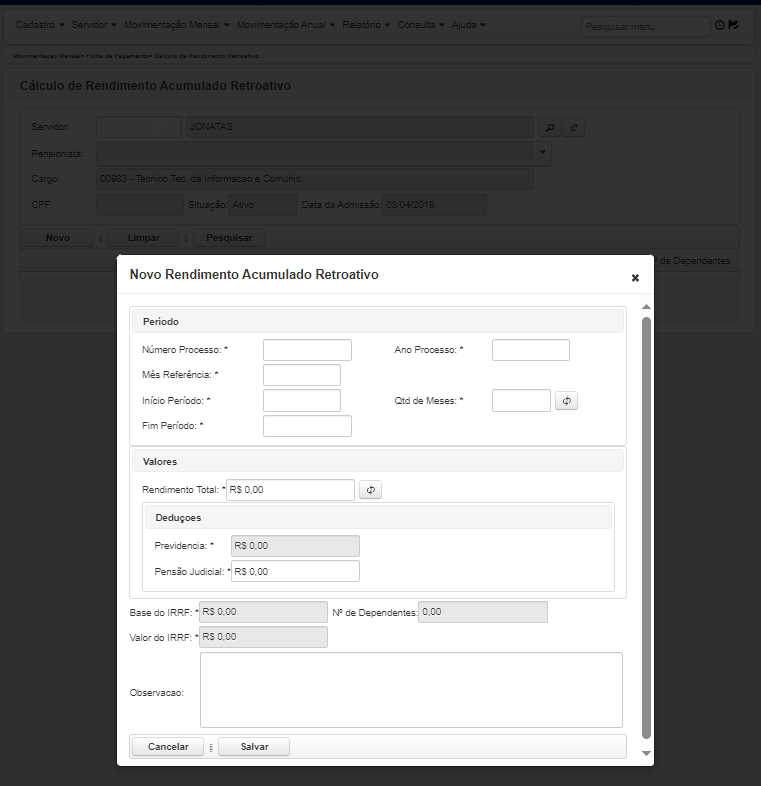Click the Situação field showing Ativo
Viewport: 761px width, 786px height.
[262, 205]
